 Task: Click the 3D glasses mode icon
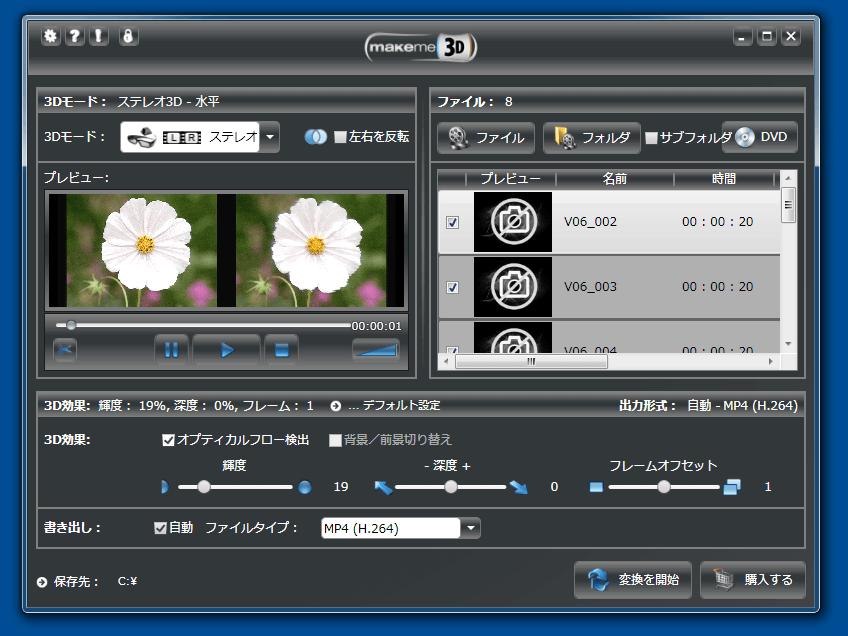[142, 137]
